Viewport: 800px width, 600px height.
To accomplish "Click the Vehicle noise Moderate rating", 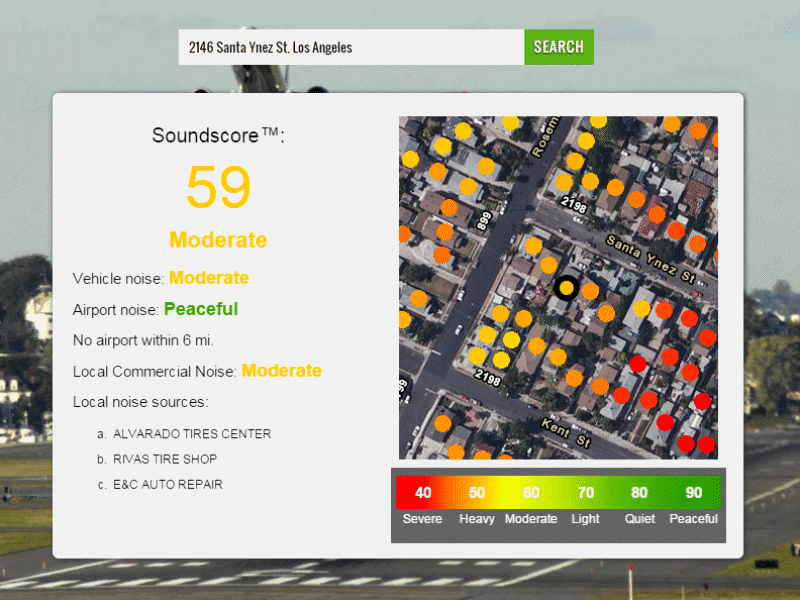I will pos(209,278).
